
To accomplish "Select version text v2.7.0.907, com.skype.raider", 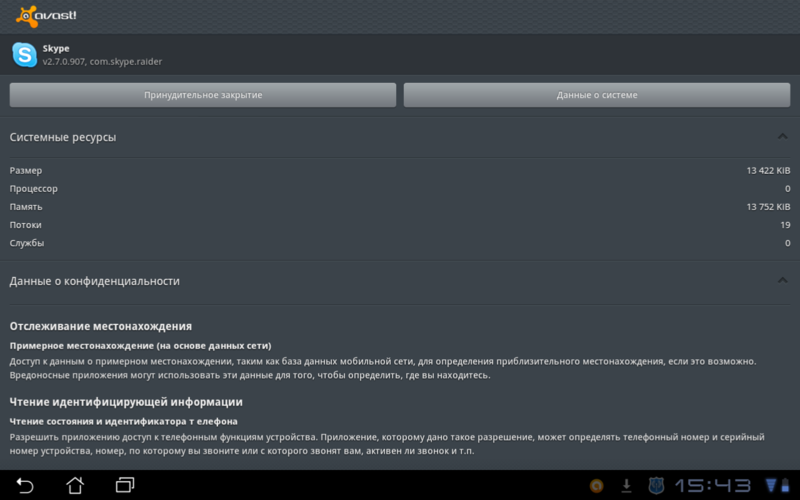I will [x=103, y=62].
